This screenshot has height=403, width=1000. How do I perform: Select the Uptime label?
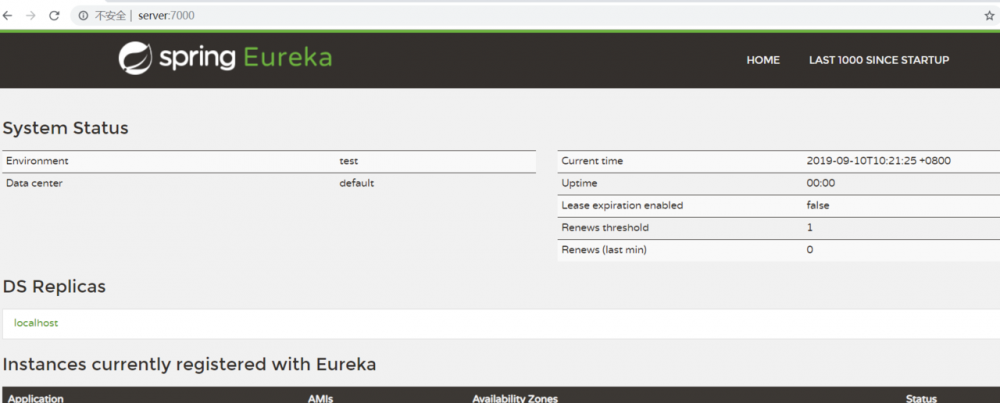pos(579,184)
